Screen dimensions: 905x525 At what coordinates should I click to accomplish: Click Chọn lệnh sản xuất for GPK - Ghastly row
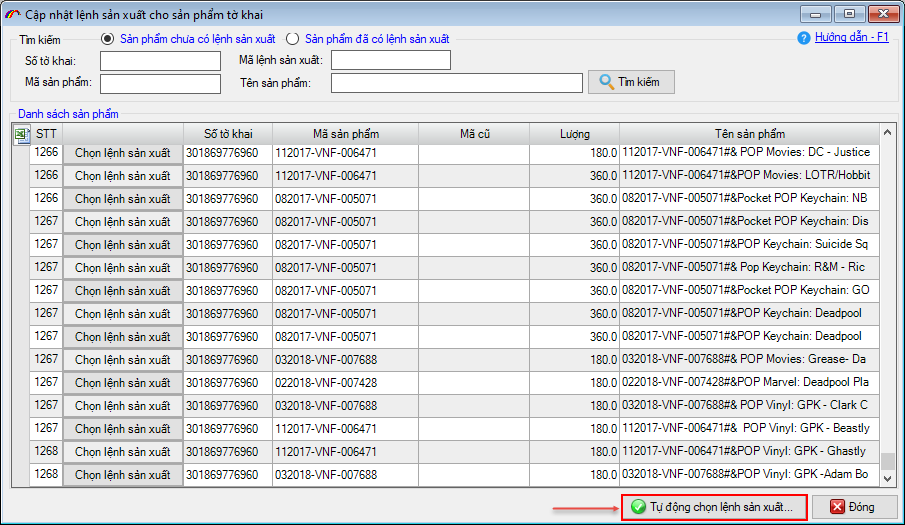[123, 452]
